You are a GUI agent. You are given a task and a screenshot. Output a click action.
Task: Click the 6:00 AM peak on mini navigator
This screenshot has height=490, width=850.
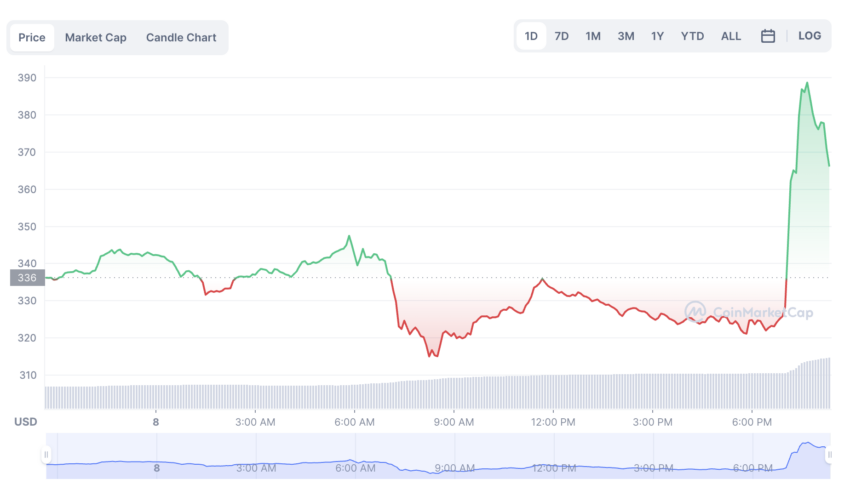pos(350,460)
